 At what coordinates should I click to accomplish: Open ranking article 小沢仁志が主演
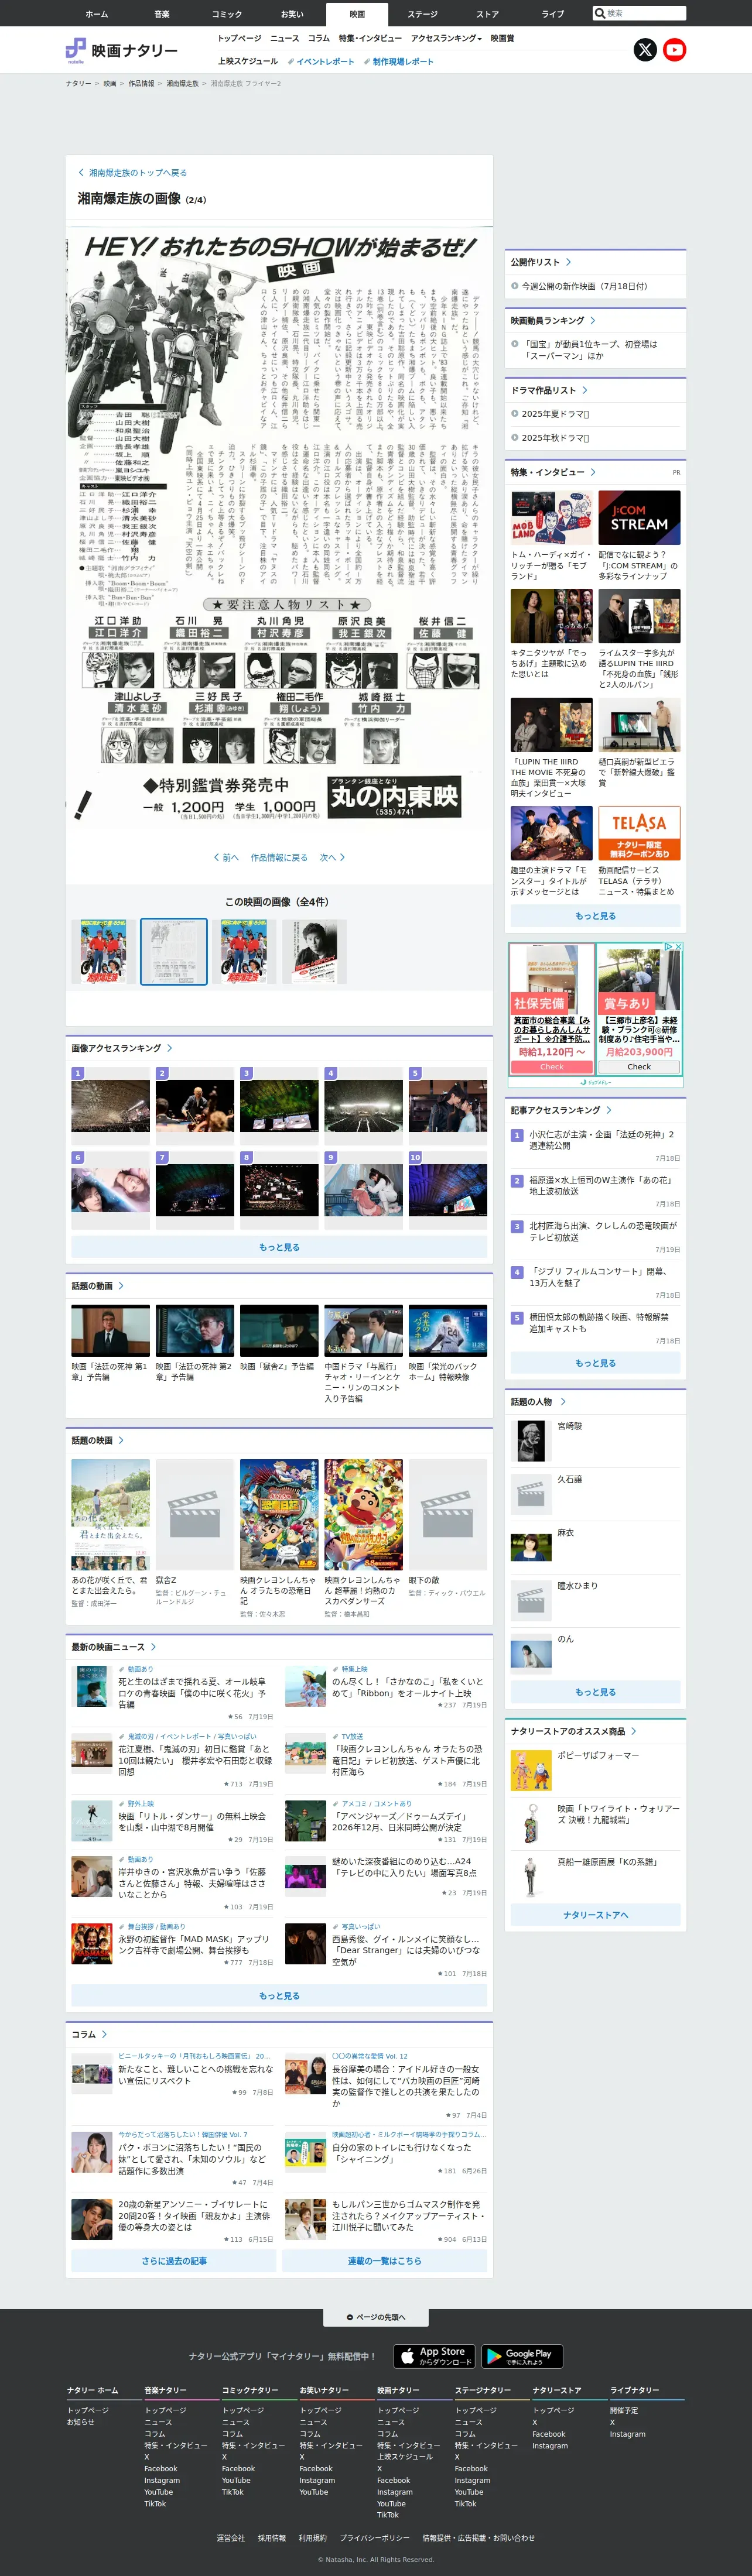601,1140
